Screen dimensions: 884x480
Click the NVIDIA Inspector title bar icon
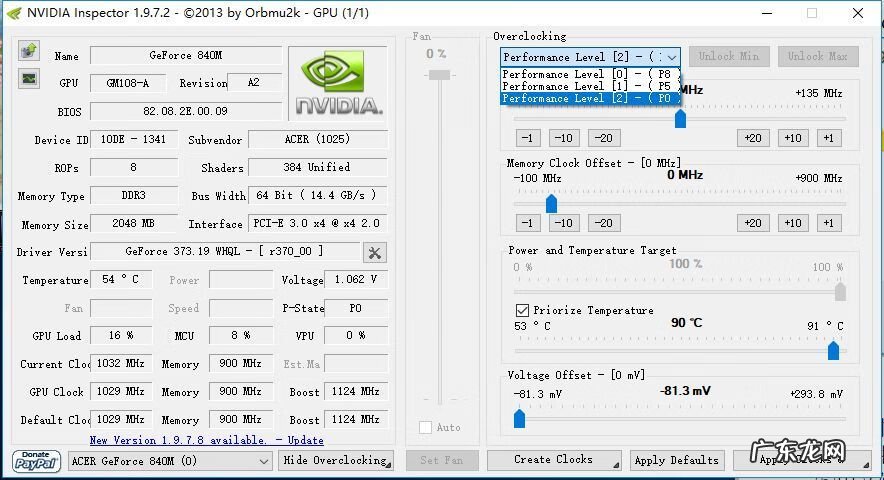tap(14, 13)
